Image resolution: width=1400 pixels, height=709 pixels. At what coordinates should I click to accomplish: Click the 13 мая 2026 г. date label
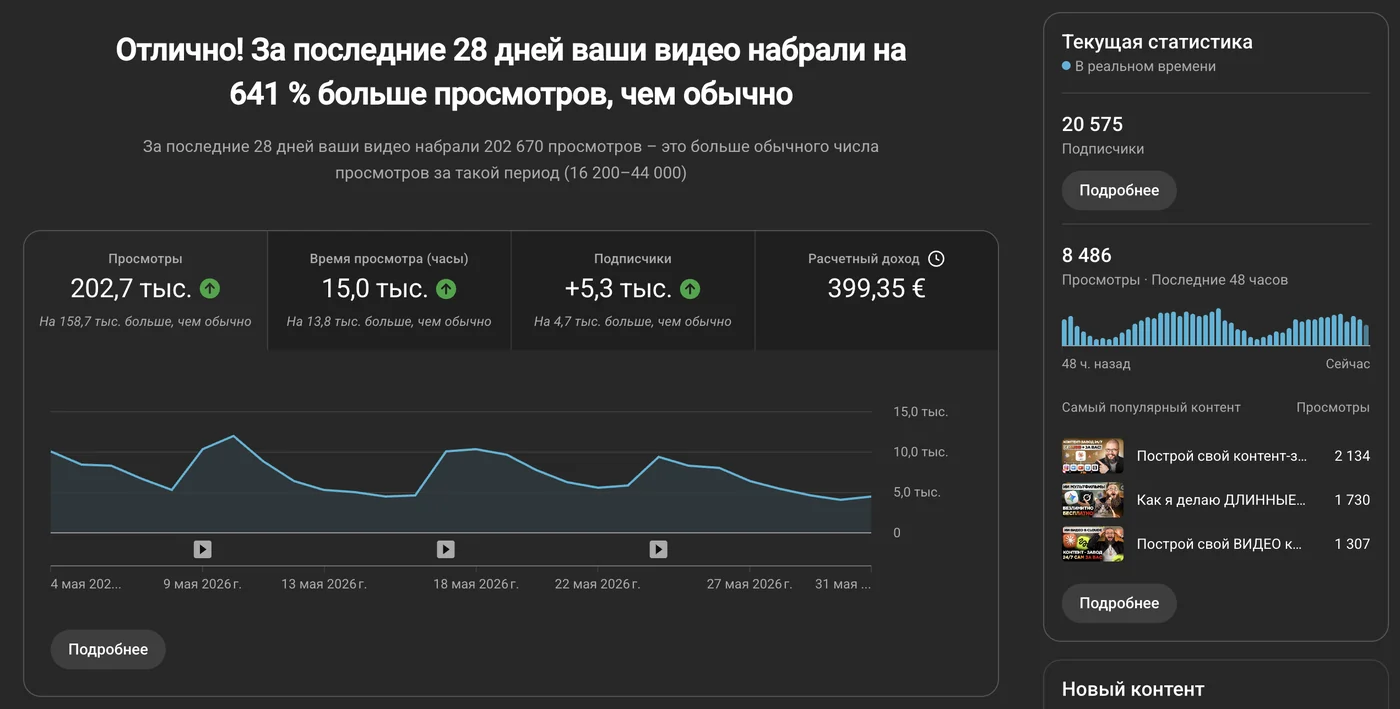click(323, 584)
